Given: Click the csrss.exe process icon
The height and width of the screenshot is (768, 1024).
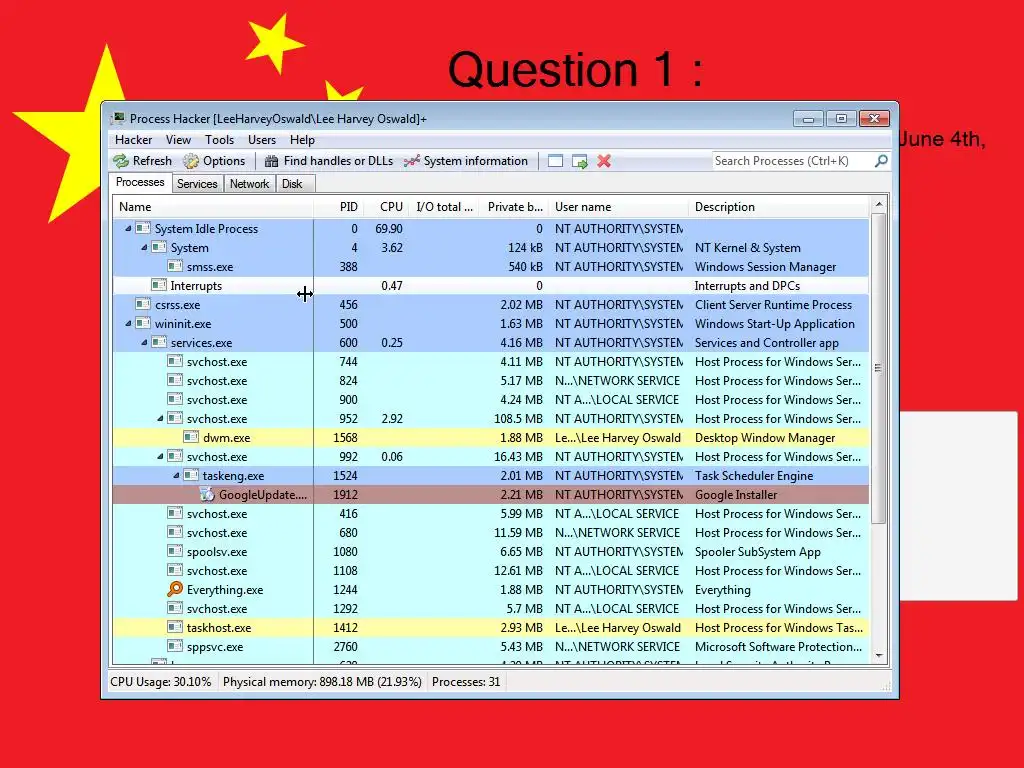Looking at the screenshot, I should coord(142,304).
